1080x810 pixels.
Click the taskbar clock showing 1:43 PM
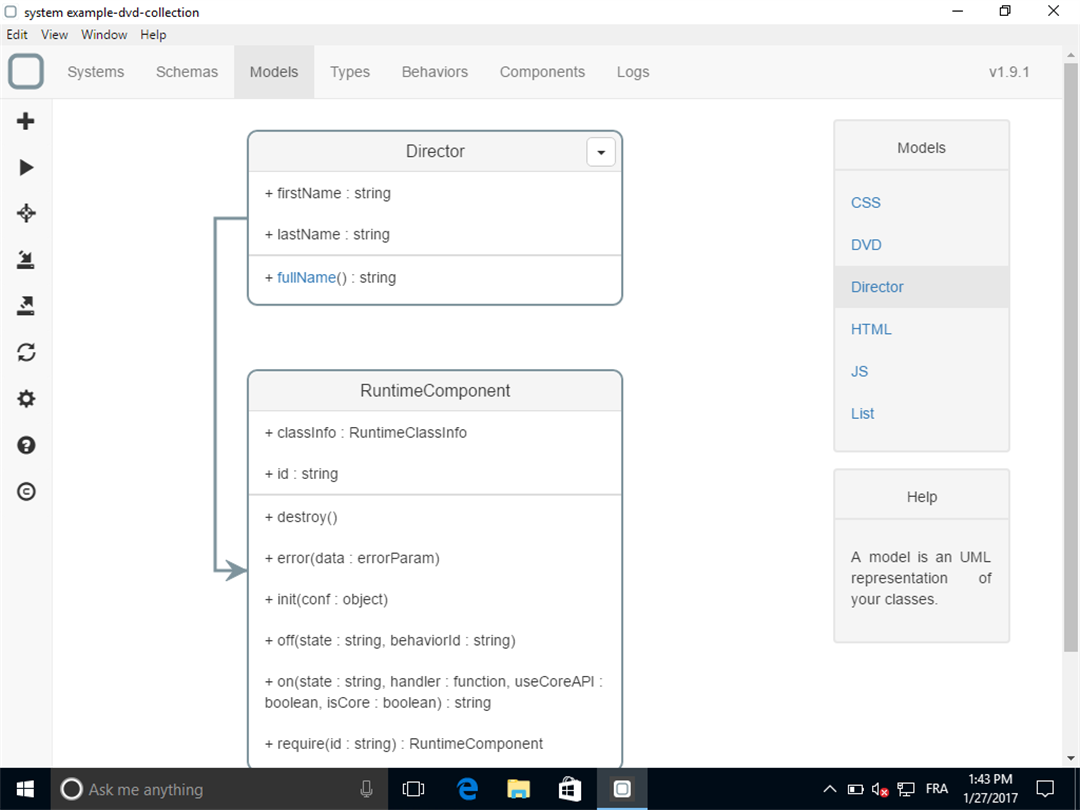(x=990, y=789)
